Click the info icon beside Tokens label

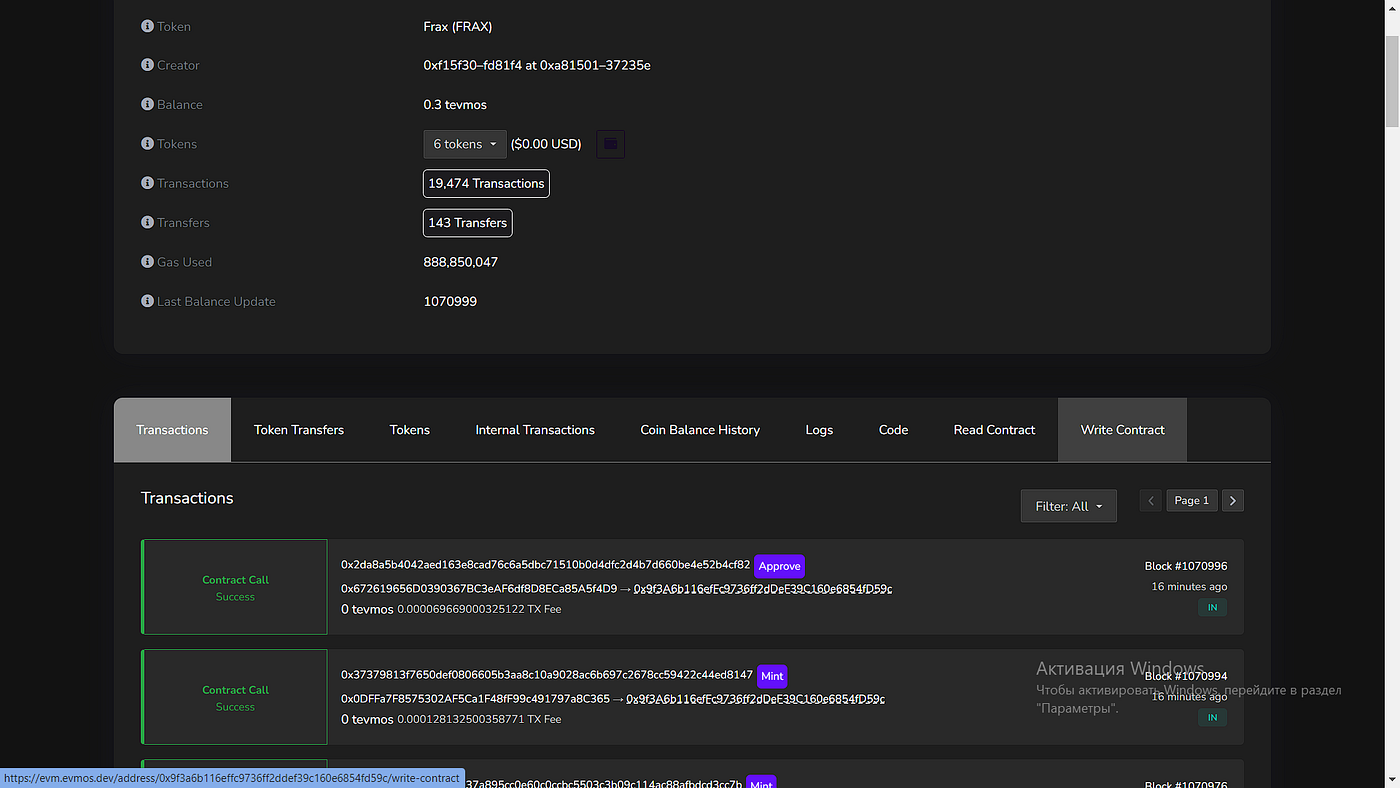pos(148,144)
